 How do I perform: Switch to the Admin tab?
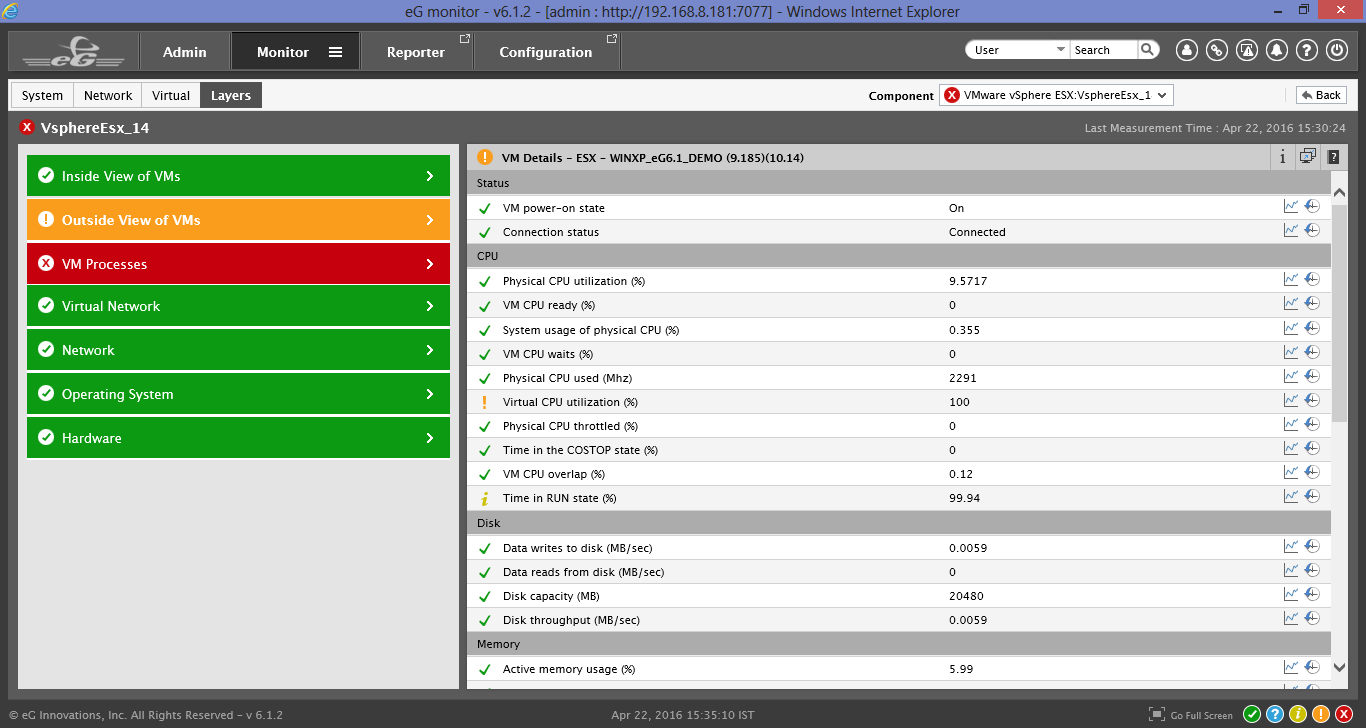[x=185, y=52]
